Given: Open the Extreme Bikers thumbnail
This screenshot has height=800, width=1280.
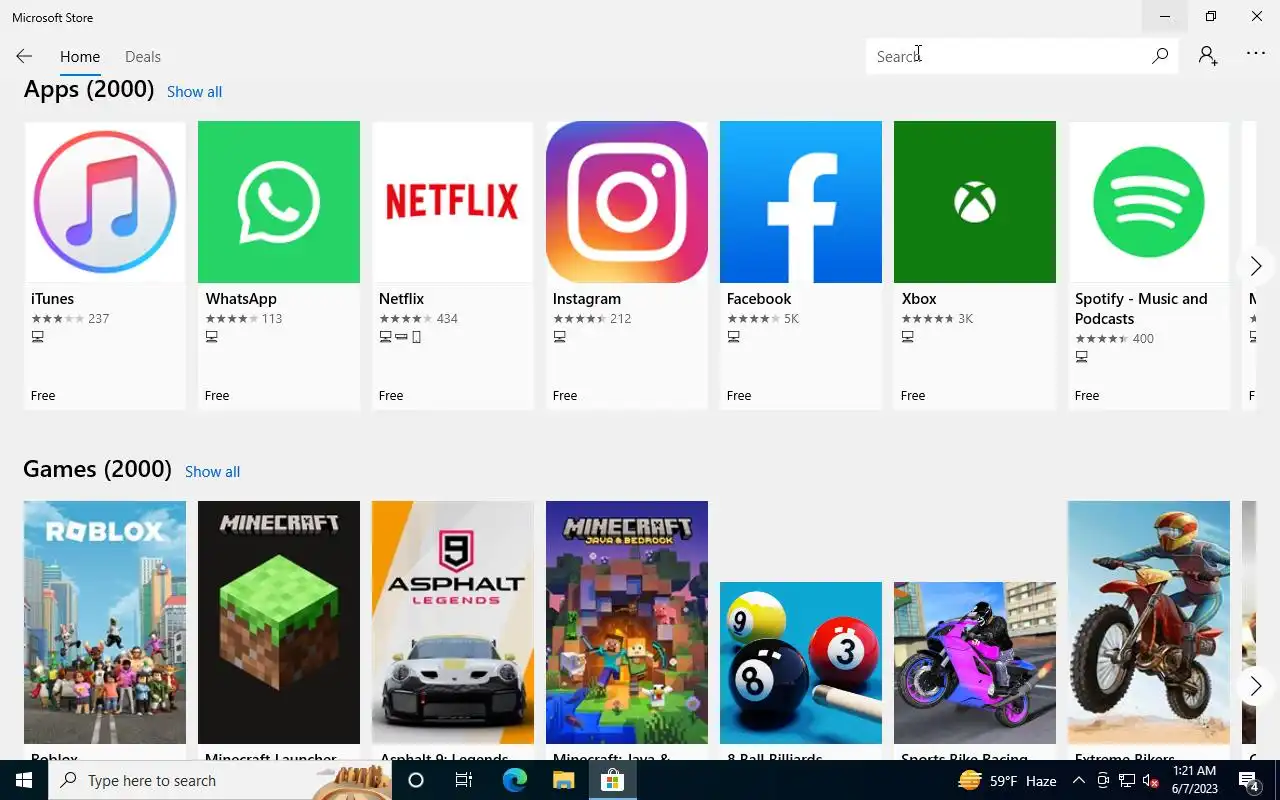Looking at the screenshot, I should point(1149,622).
